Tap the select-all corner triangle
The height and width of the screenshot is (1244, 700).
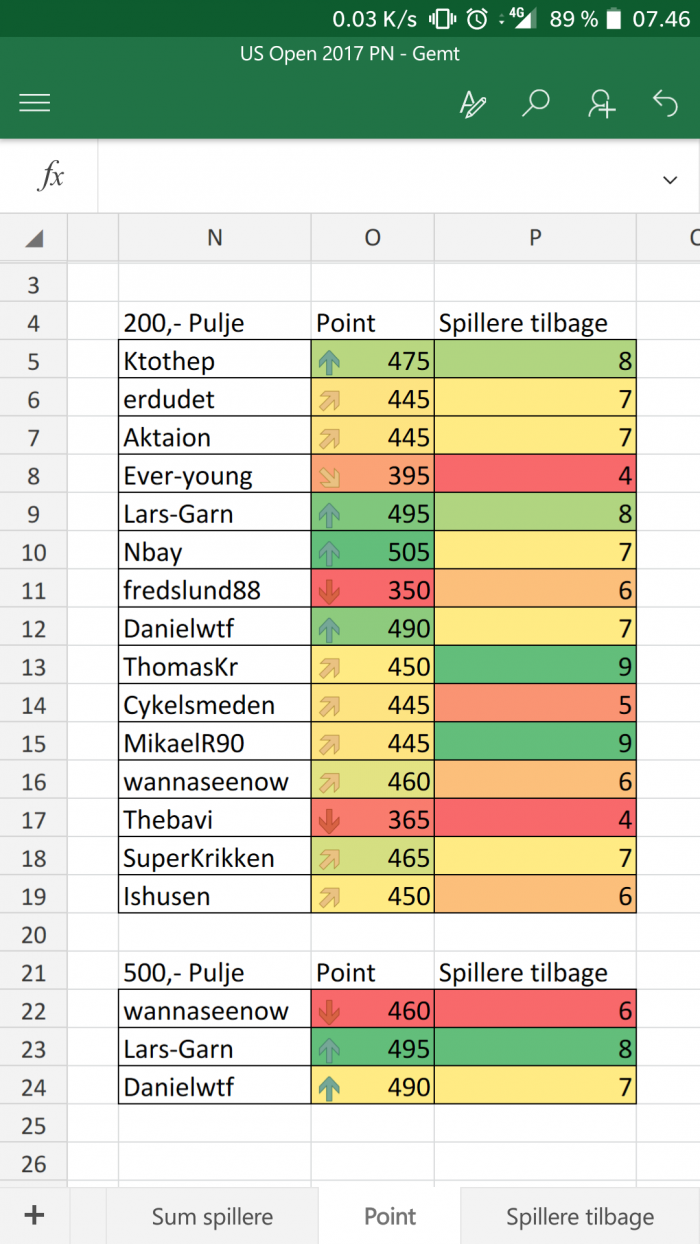coord(34,237)
